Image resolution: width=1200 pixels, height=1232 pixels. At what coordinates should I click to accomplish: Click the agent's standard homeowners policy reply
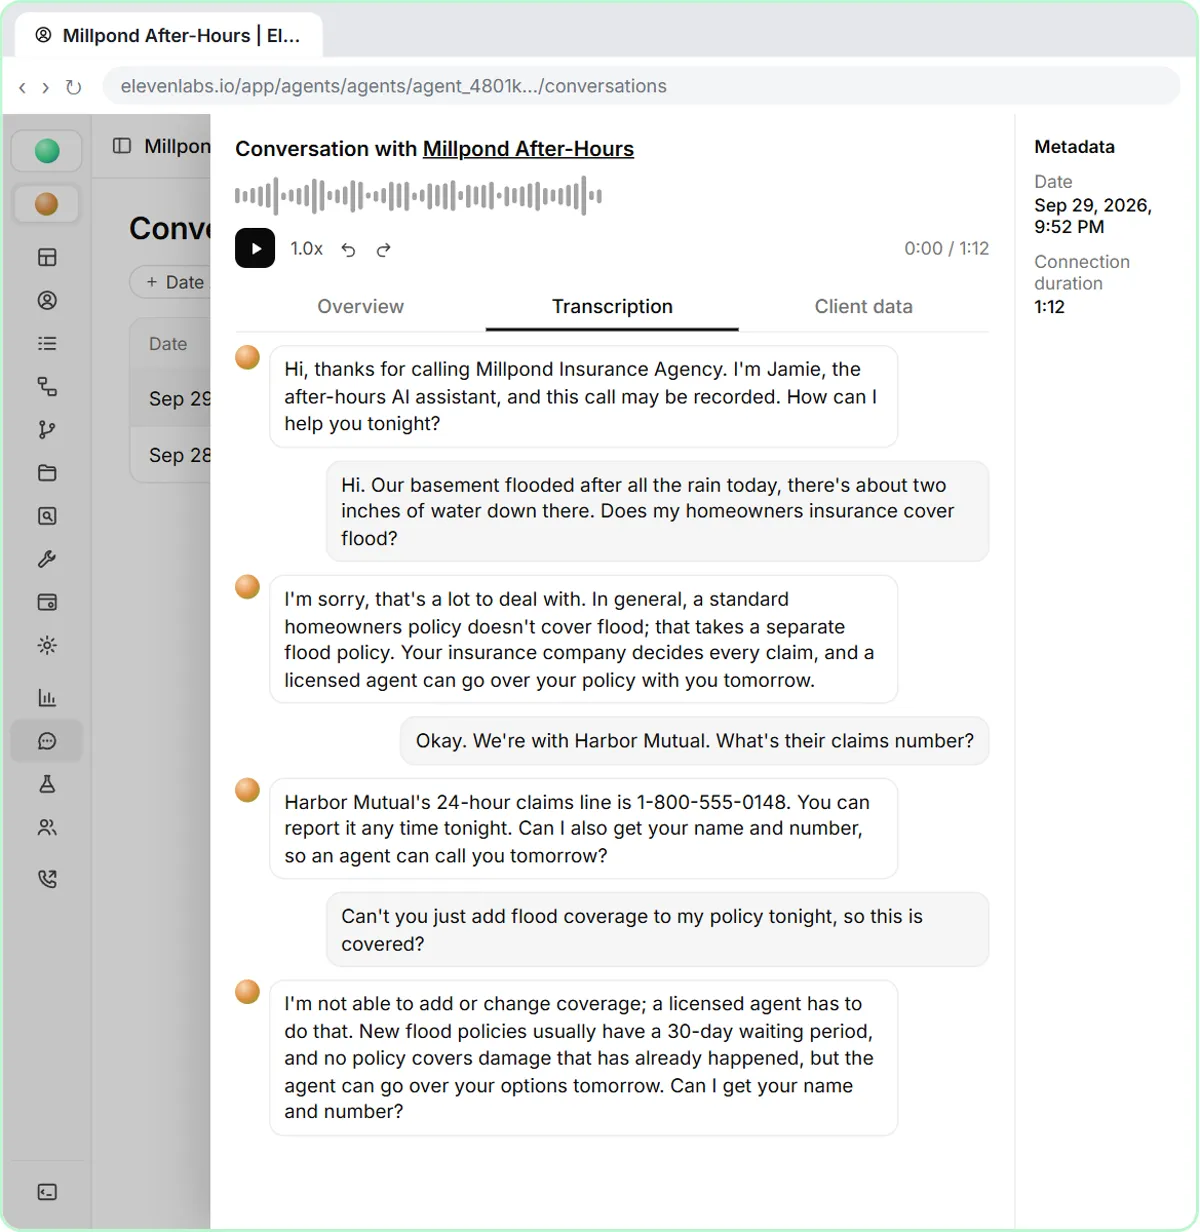coord(583,639)
